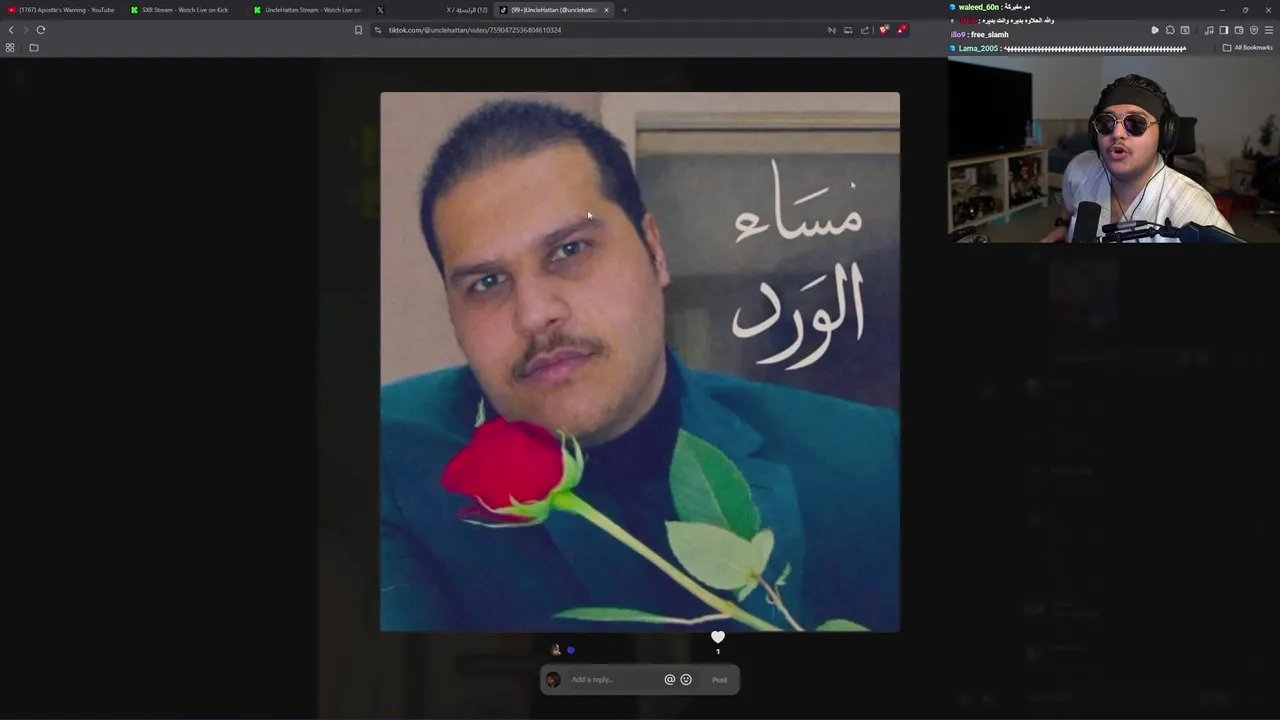
Task: Open the red shield extension icon
Action: coord(883,30)
